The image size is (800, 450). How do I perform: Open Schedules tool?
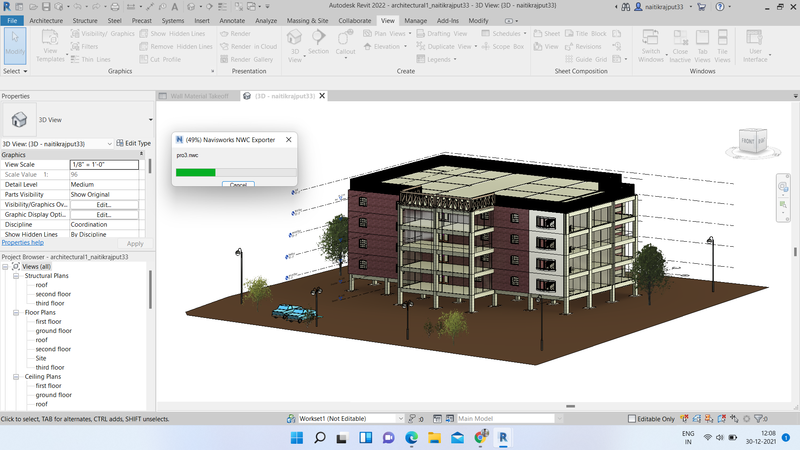click(x=504, y=34)
